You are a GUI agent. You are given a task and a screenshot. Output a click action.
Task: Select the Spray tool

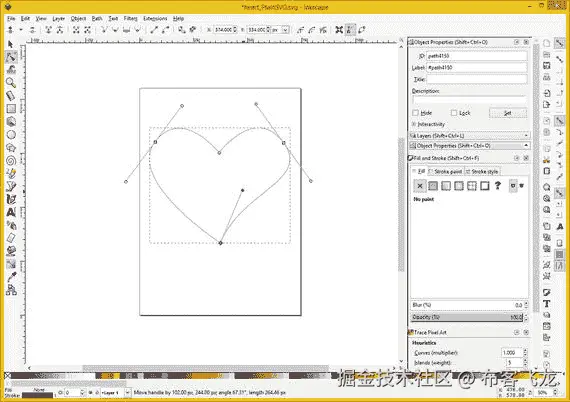11,225
